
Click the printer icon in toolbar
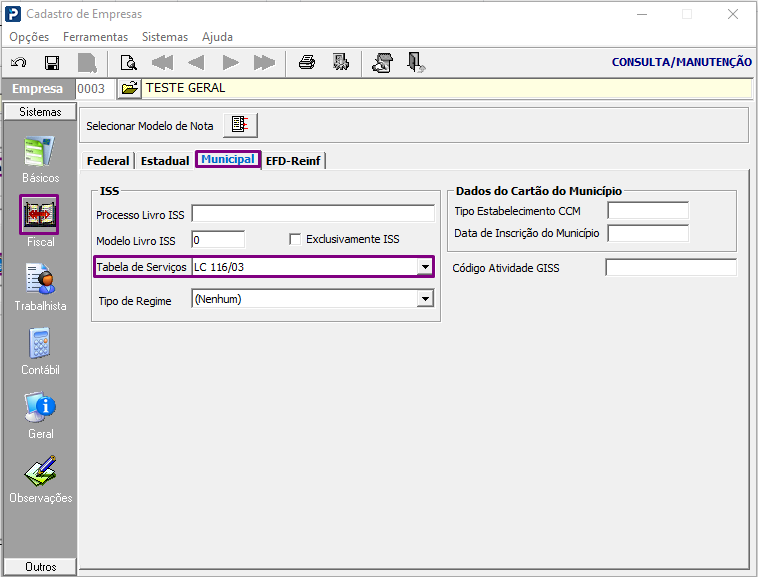click(x=307, y=62)
